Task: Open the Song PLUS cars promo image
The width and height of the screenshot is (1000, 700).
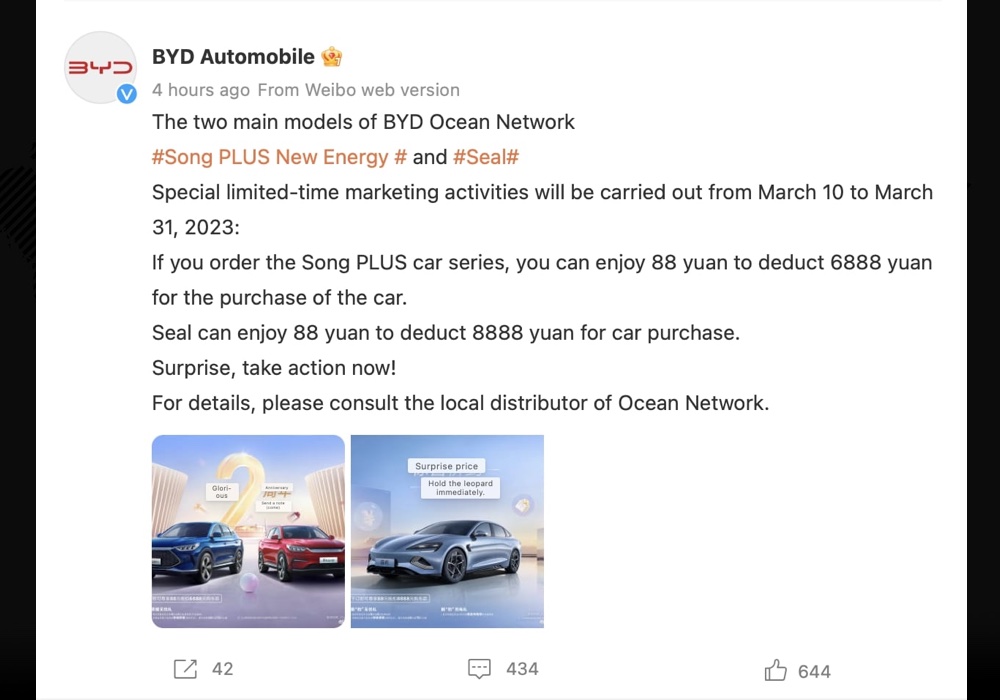Action: pos(248,531)
